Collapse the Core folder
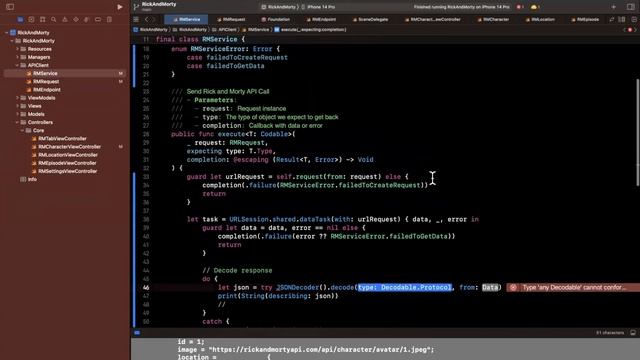 [x=22, y=131]
